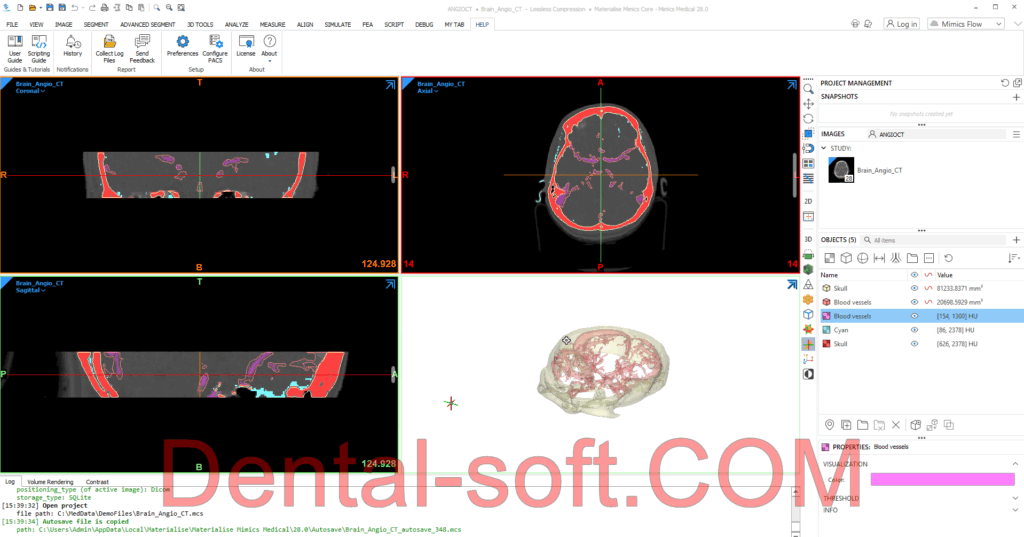This screenshot has height=537, width=1024.
Task: Open the About dropdown
Action: [269, 48]
